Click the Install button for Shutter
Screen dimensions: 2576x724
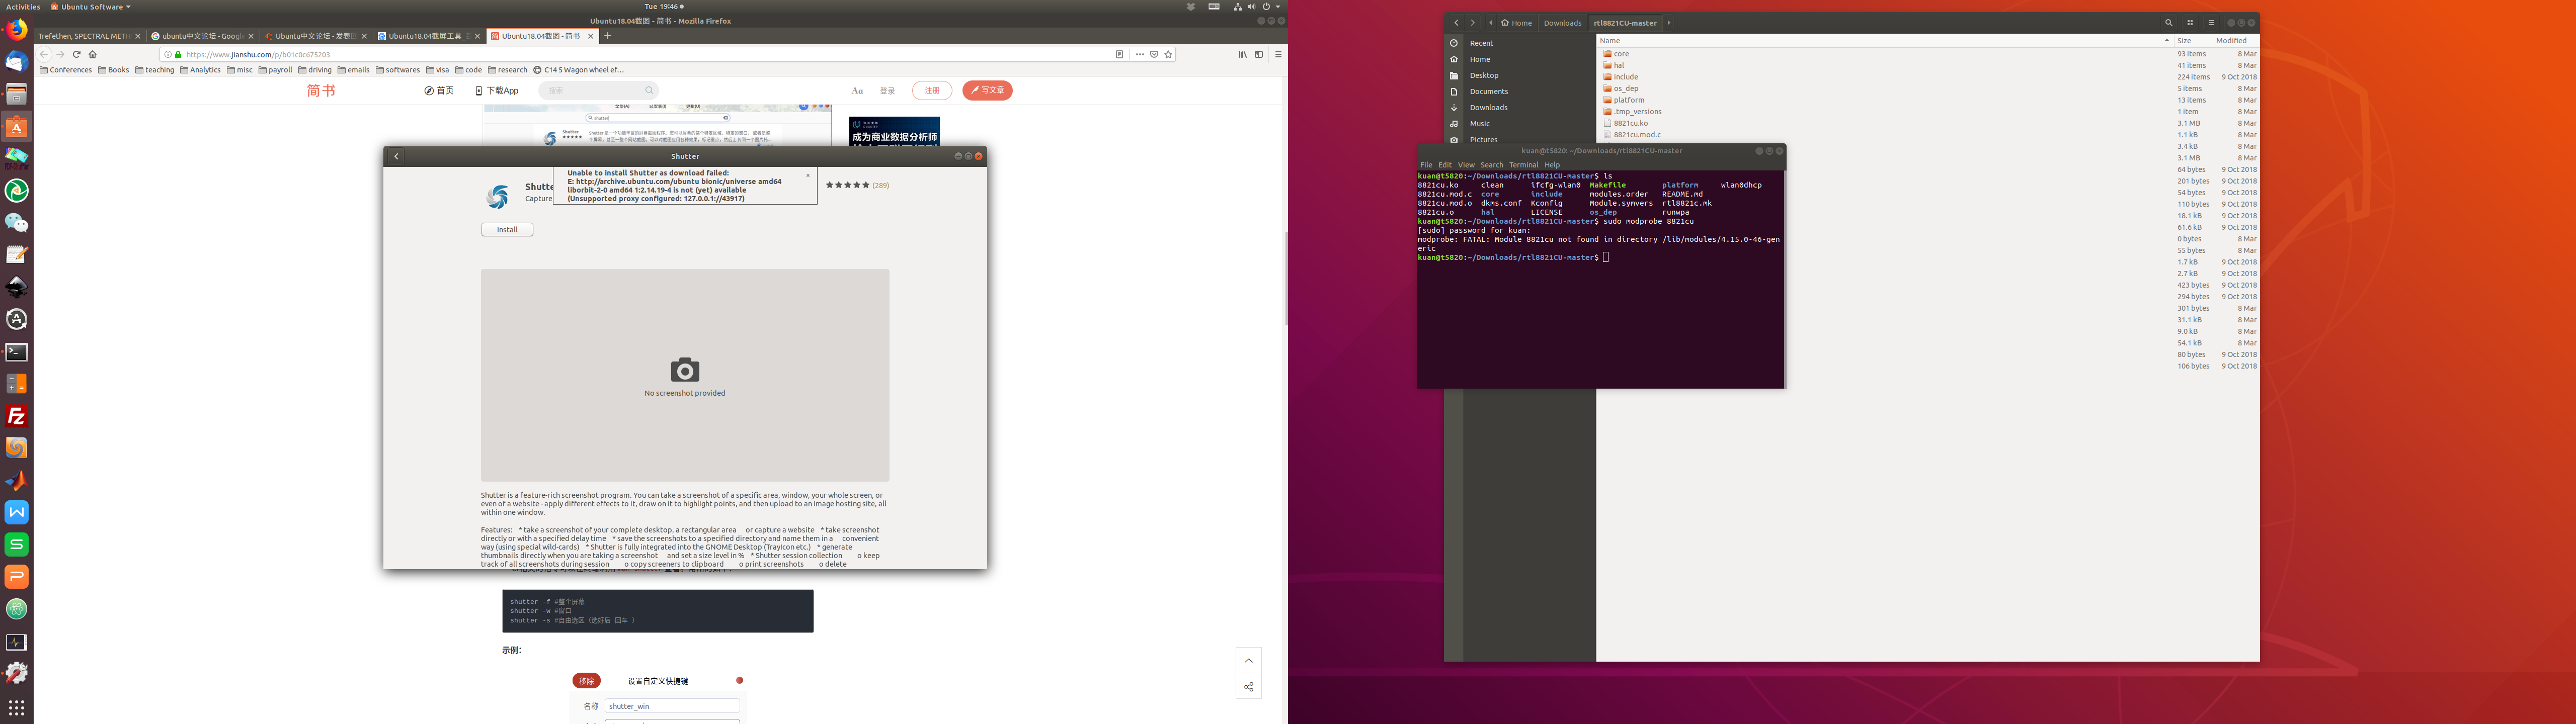[x=507, y=230]
